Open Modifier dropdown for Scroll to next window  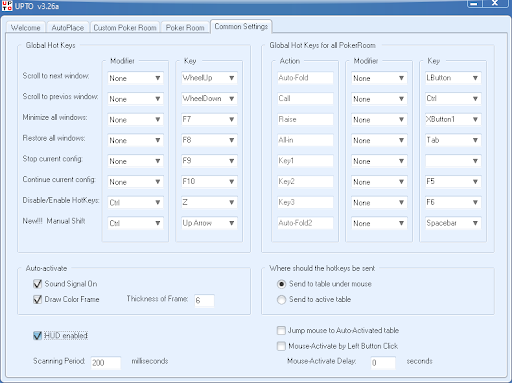pos(135,78)
